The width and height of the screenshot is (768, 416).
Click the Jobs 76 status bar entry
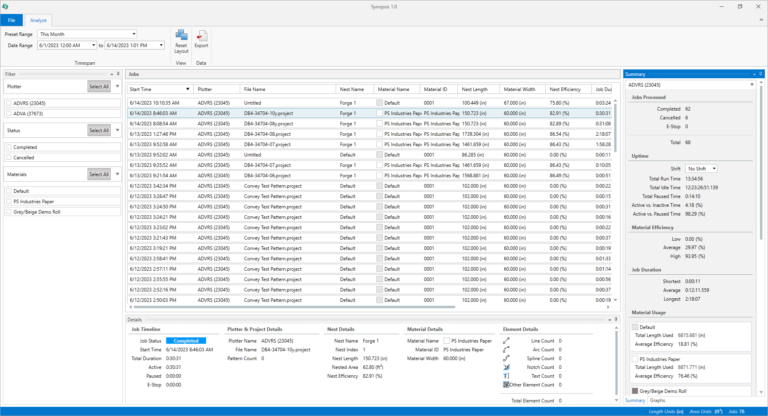pos(737,412)
